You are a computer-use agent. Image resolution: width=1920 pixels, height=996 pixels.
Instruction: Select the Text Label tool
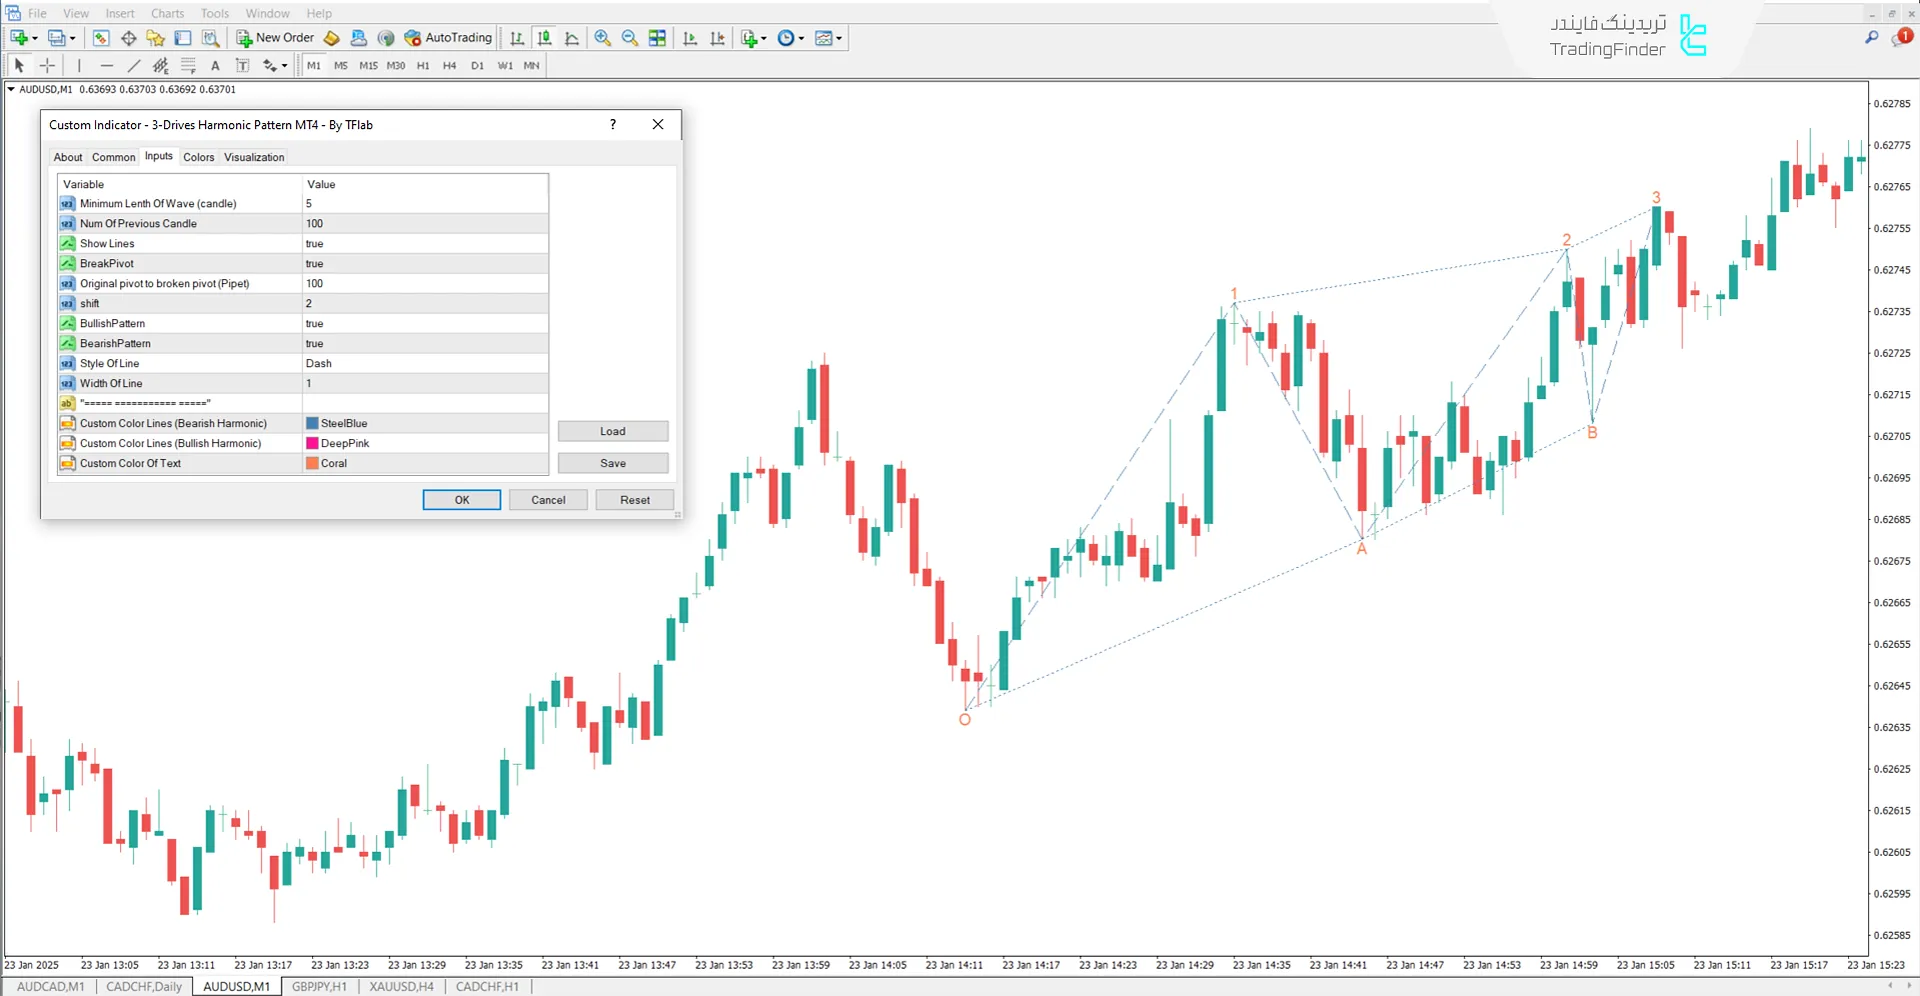click(x=242, y=66)
